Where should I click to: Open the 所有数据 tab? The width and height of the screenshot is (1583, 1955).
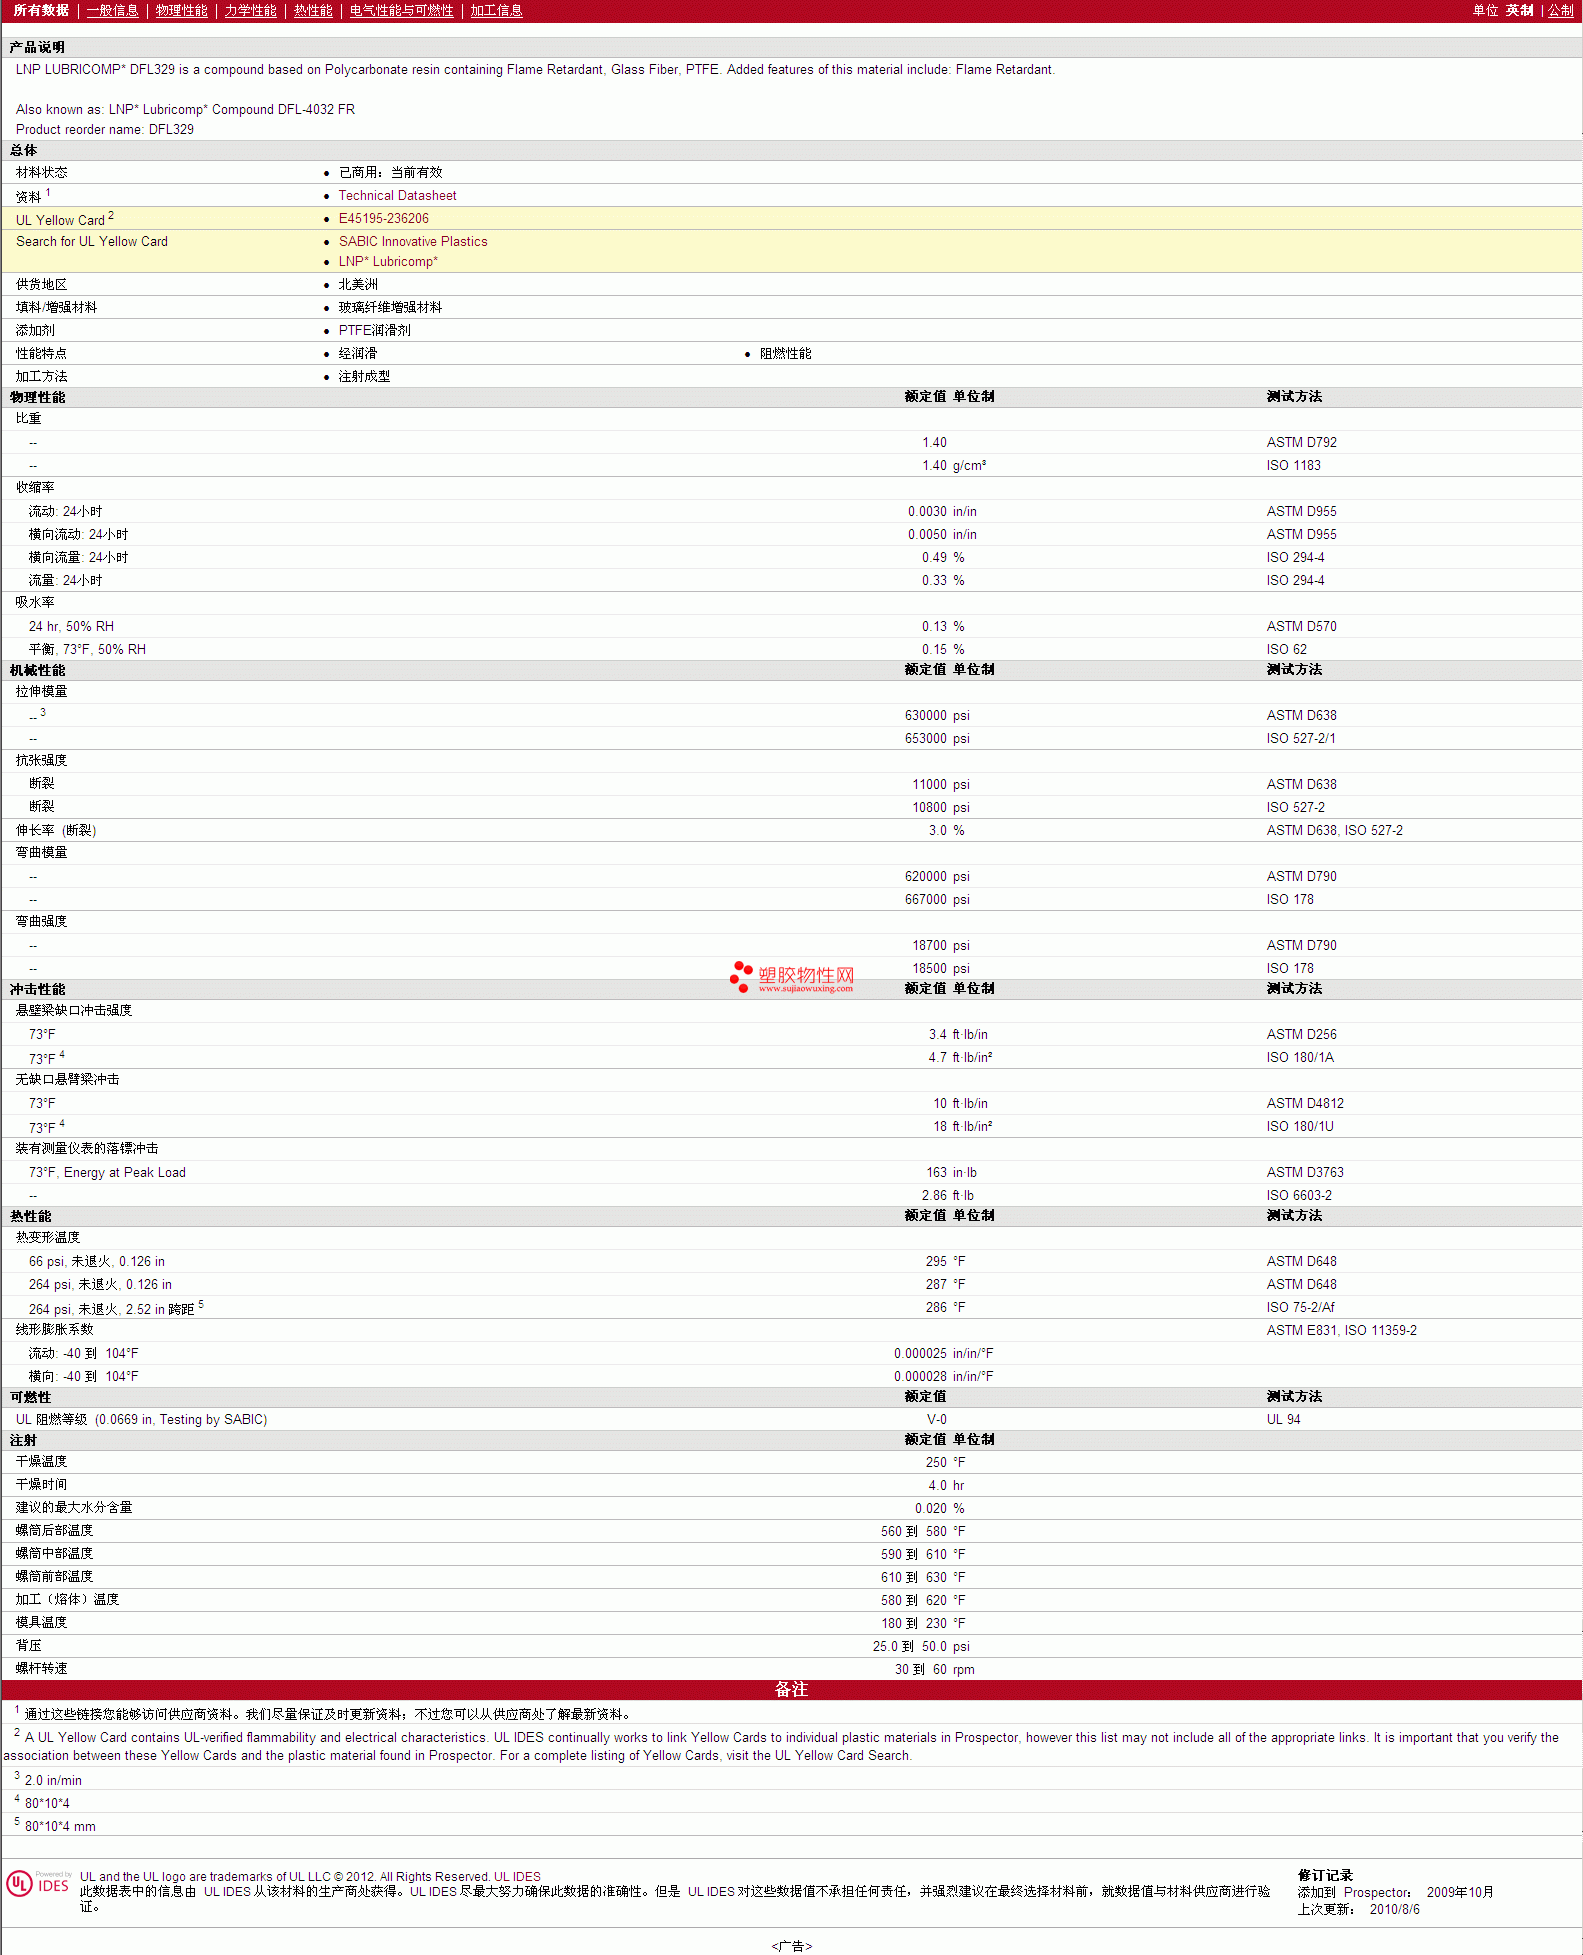pos(41,10)
